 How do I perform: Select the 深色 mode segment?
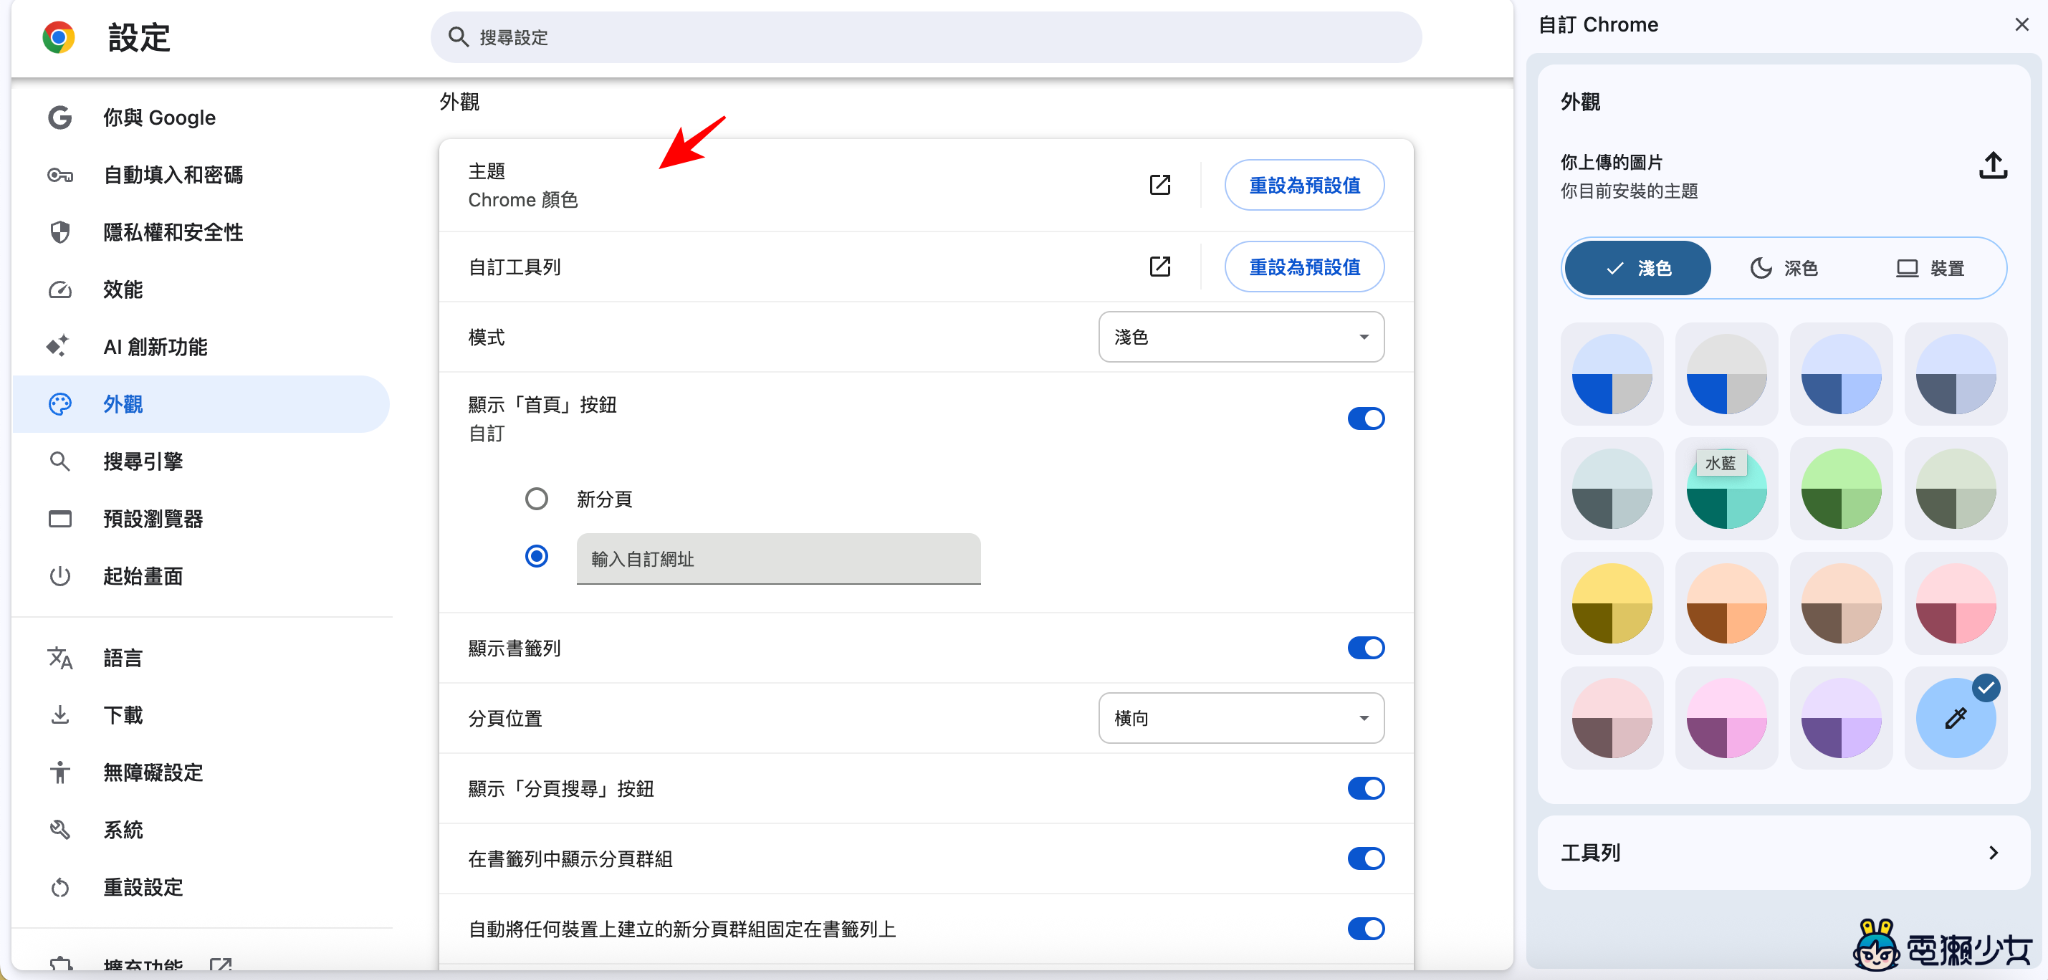[x=1784, y=268]
